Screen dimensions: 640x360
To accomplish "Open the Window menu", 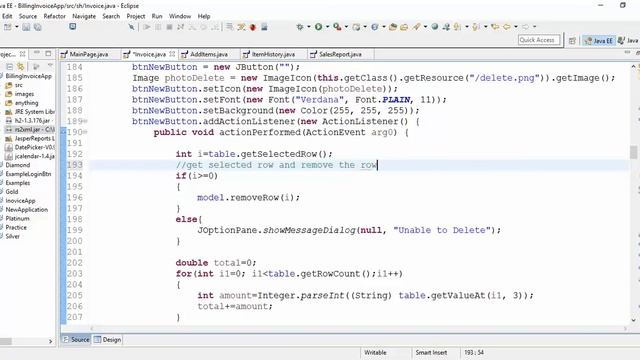I will pyautogui.click(x=180, y=16).
